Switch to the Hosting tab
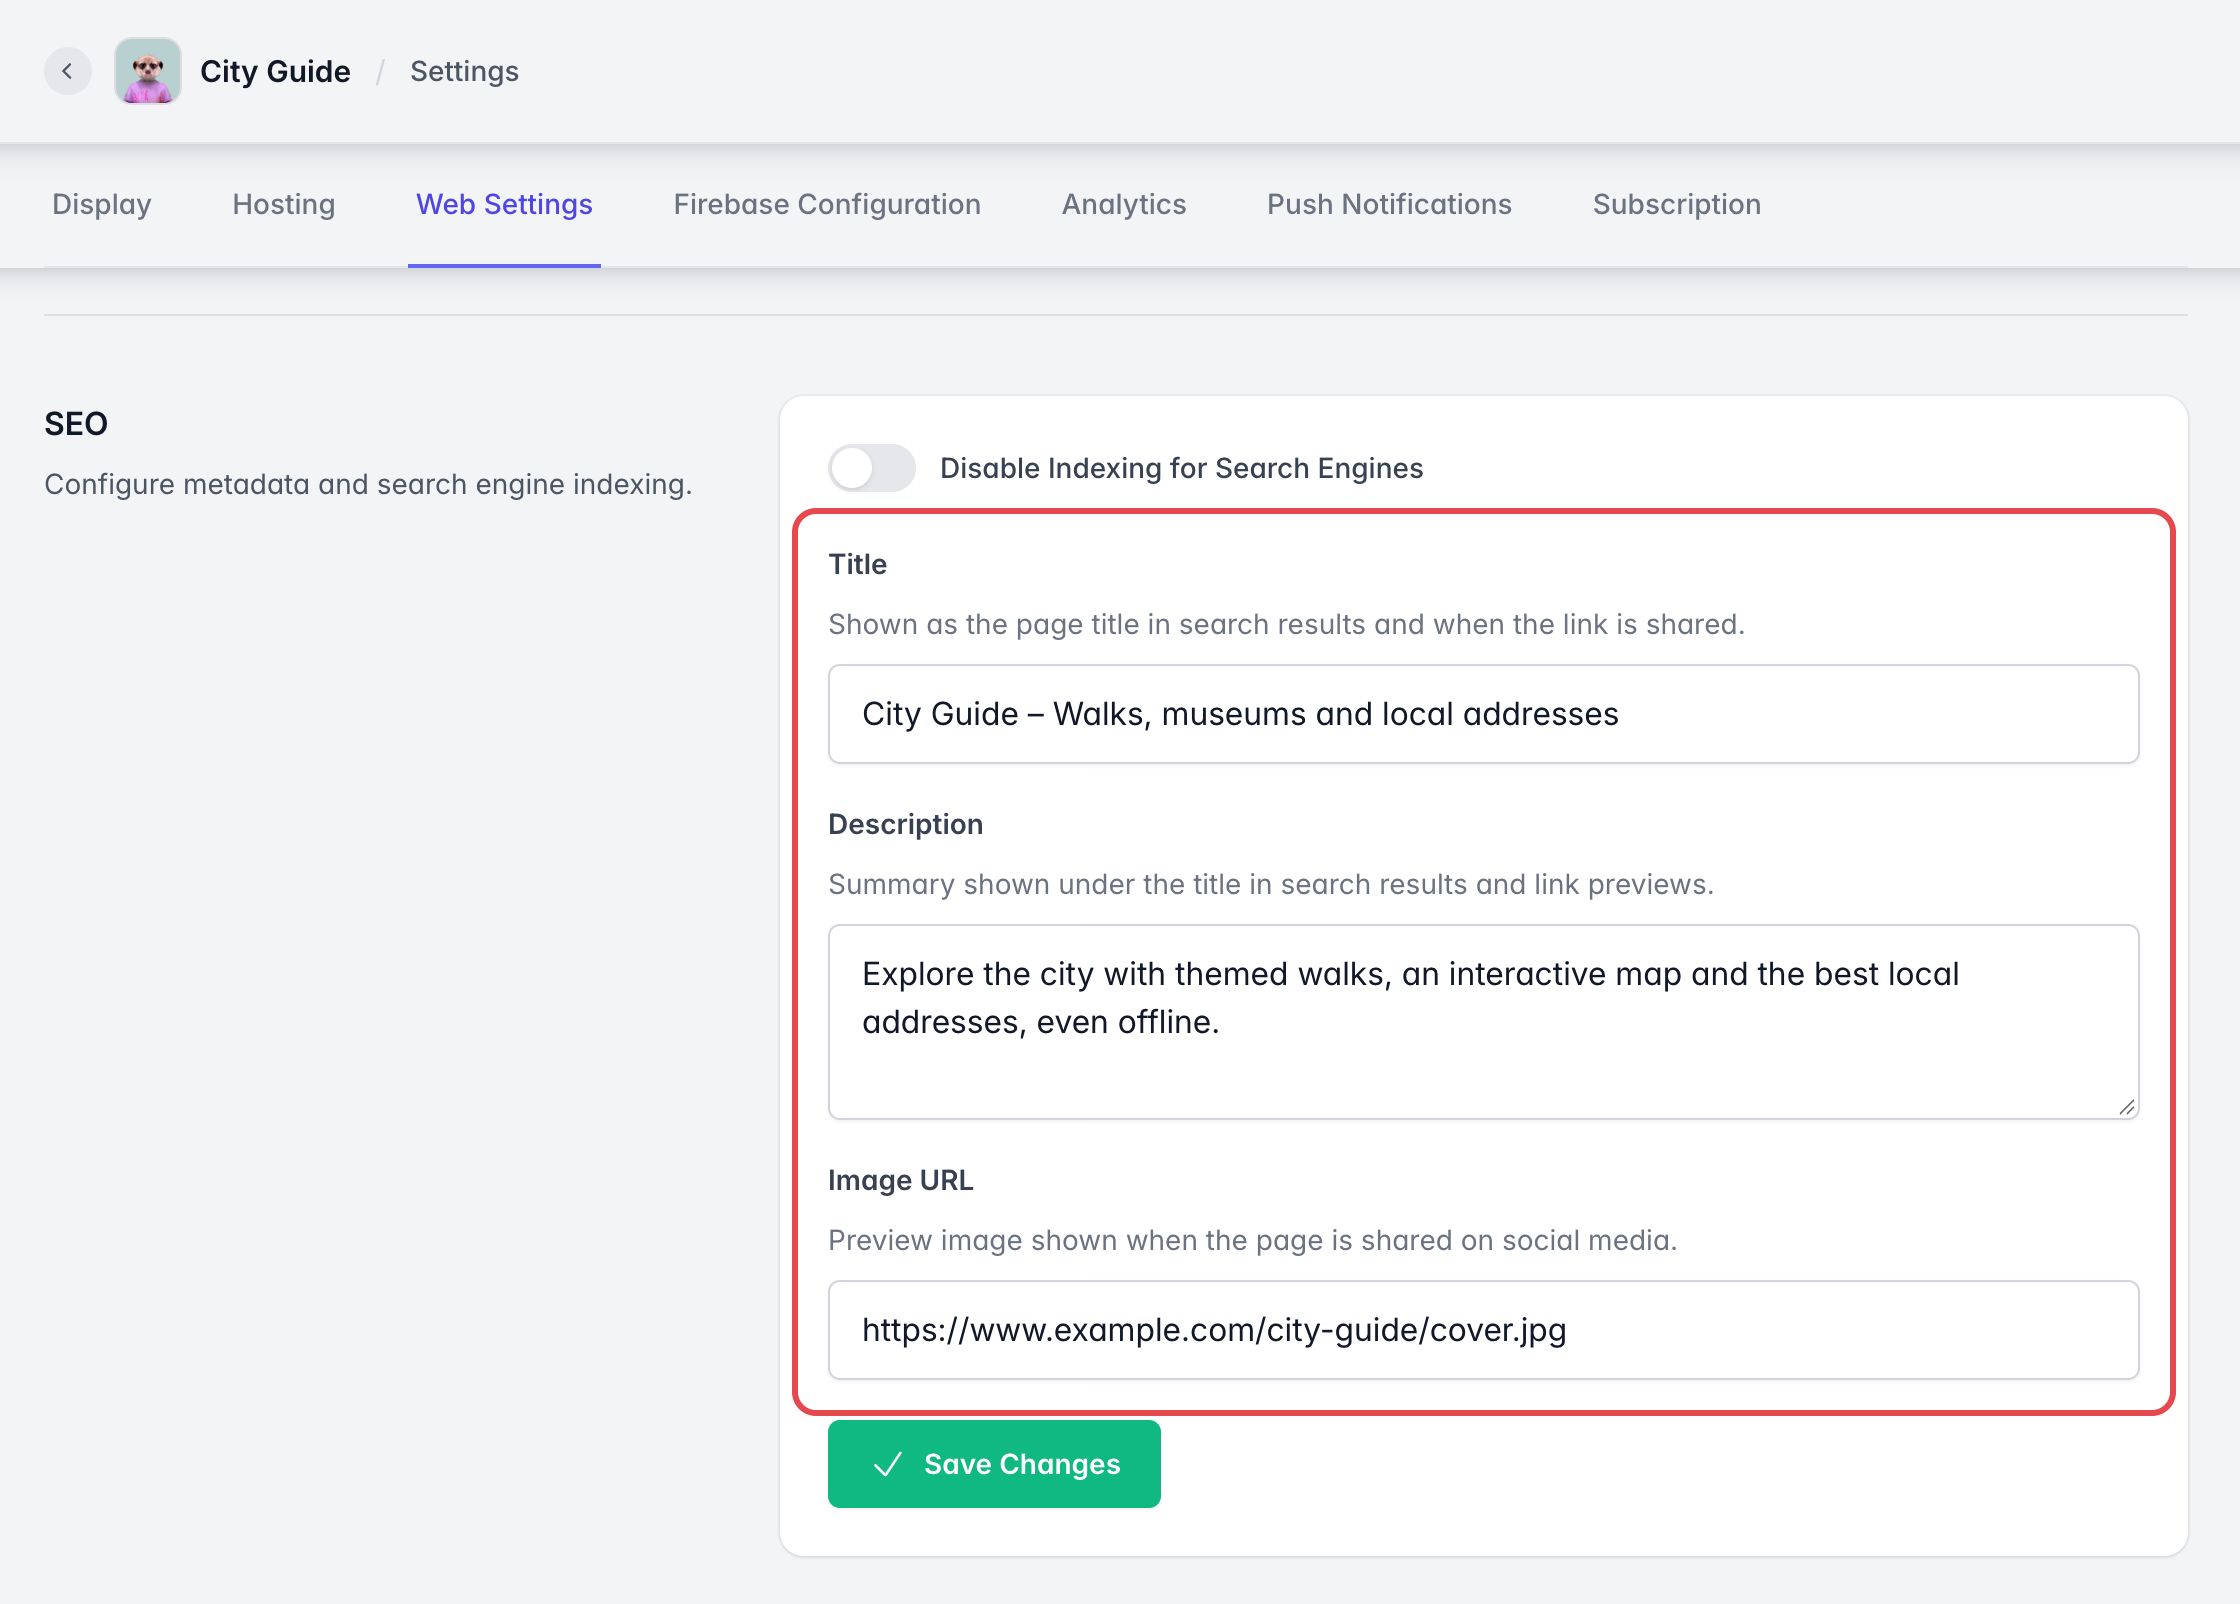This screenshot has width=2240, height=1604. click(284, 204)
